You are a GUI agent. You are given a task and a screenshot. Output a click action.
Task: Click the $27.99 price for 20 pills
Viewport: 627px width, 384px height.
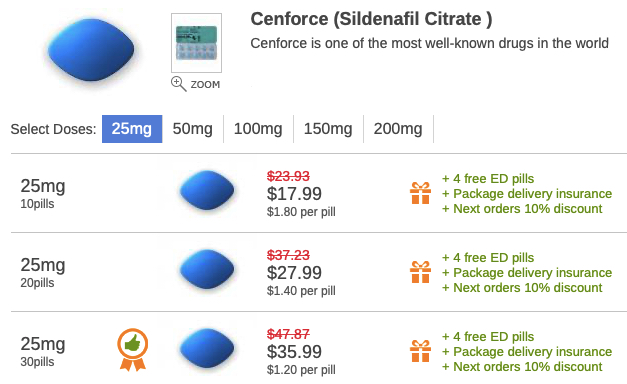click(294, 273)
